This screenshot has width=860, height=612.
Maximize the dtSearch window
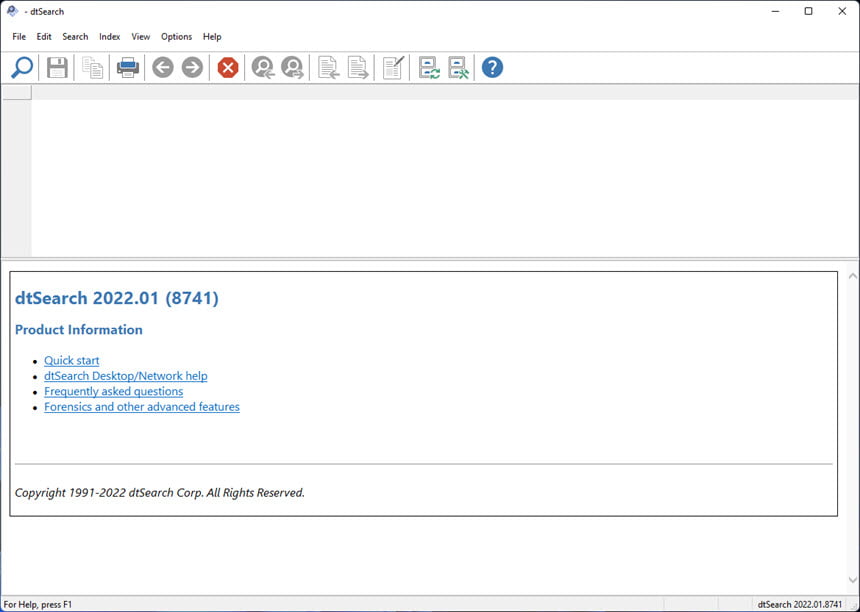pos(808,12)
